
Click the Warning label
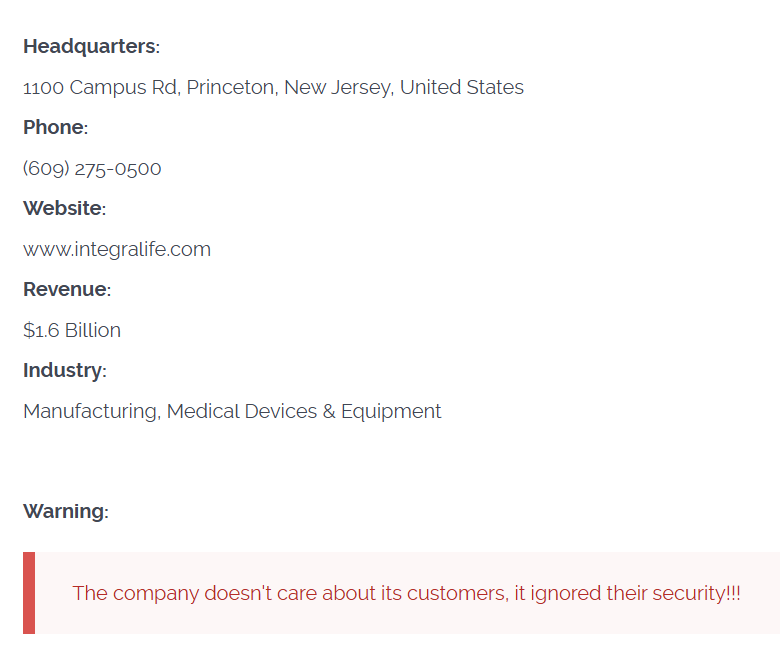click(64, 512)
